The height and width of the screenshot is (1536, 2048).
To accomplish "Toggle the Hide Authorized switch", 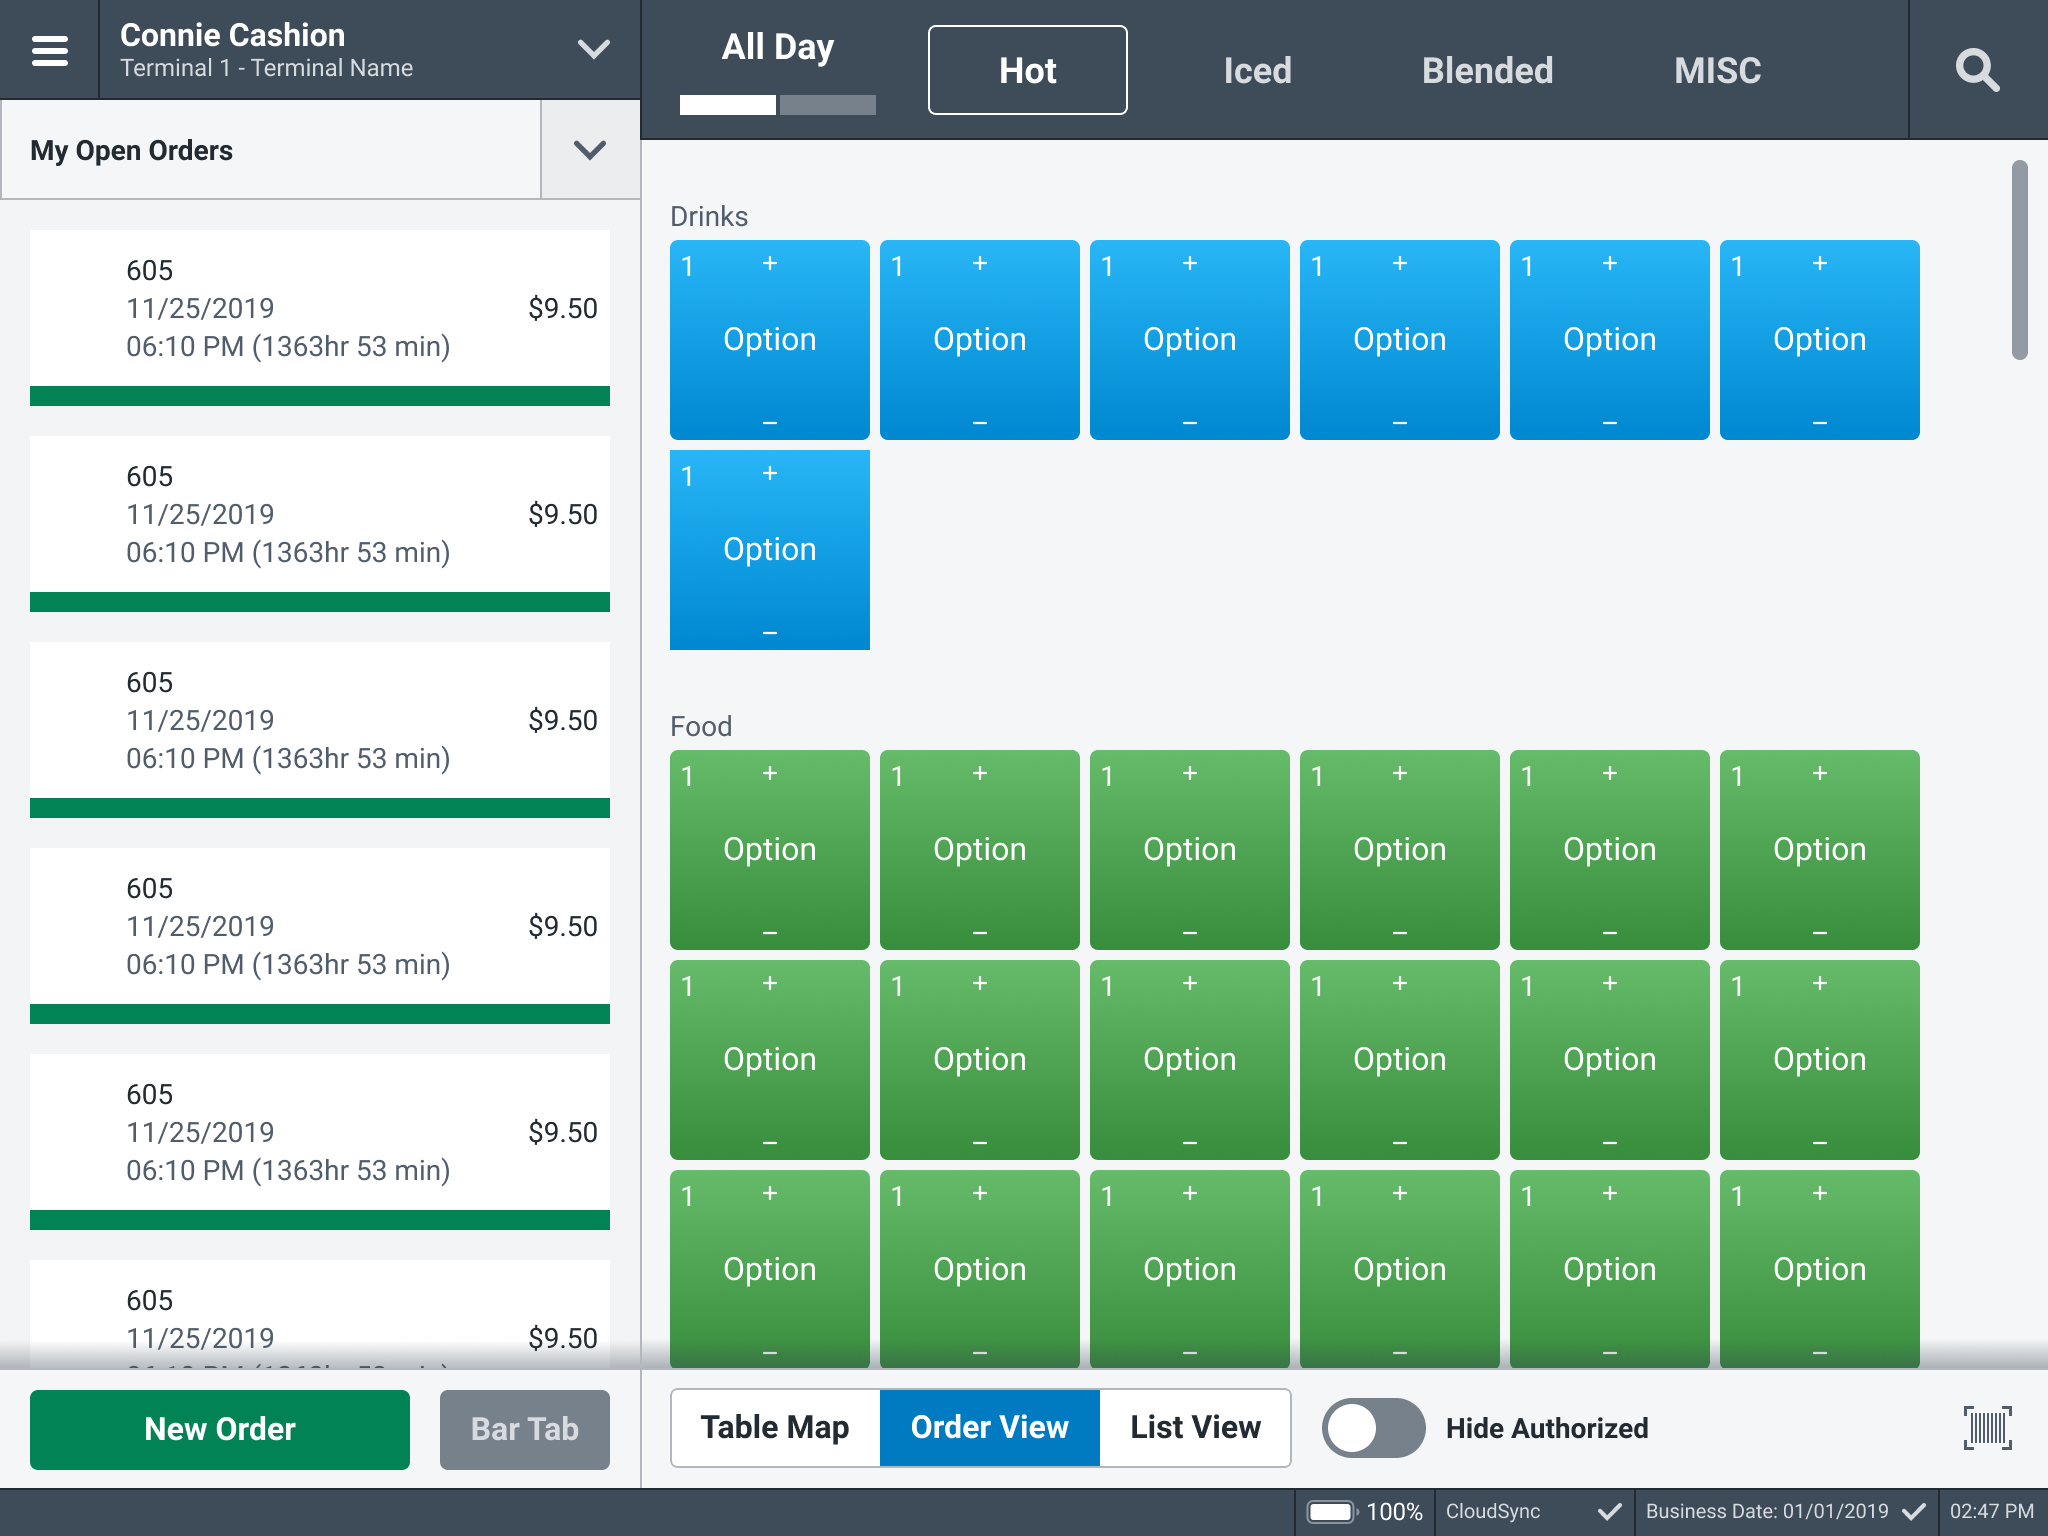I will [x=1373, y=1428].
